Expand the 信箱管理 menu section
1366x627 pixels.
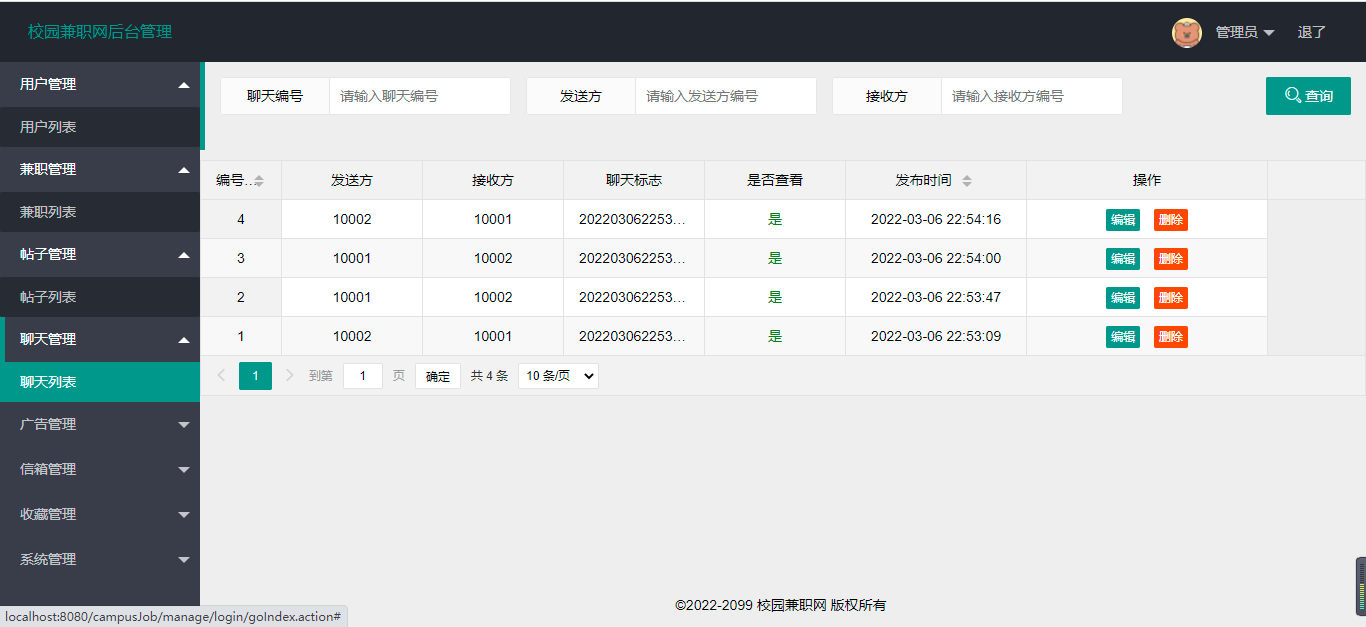tap(100, 469)
